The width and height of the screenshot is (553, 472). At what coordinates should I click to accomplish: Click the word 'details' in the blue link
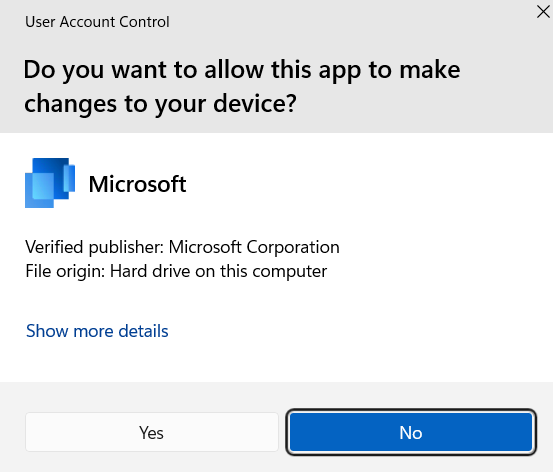tap(143, 331)
